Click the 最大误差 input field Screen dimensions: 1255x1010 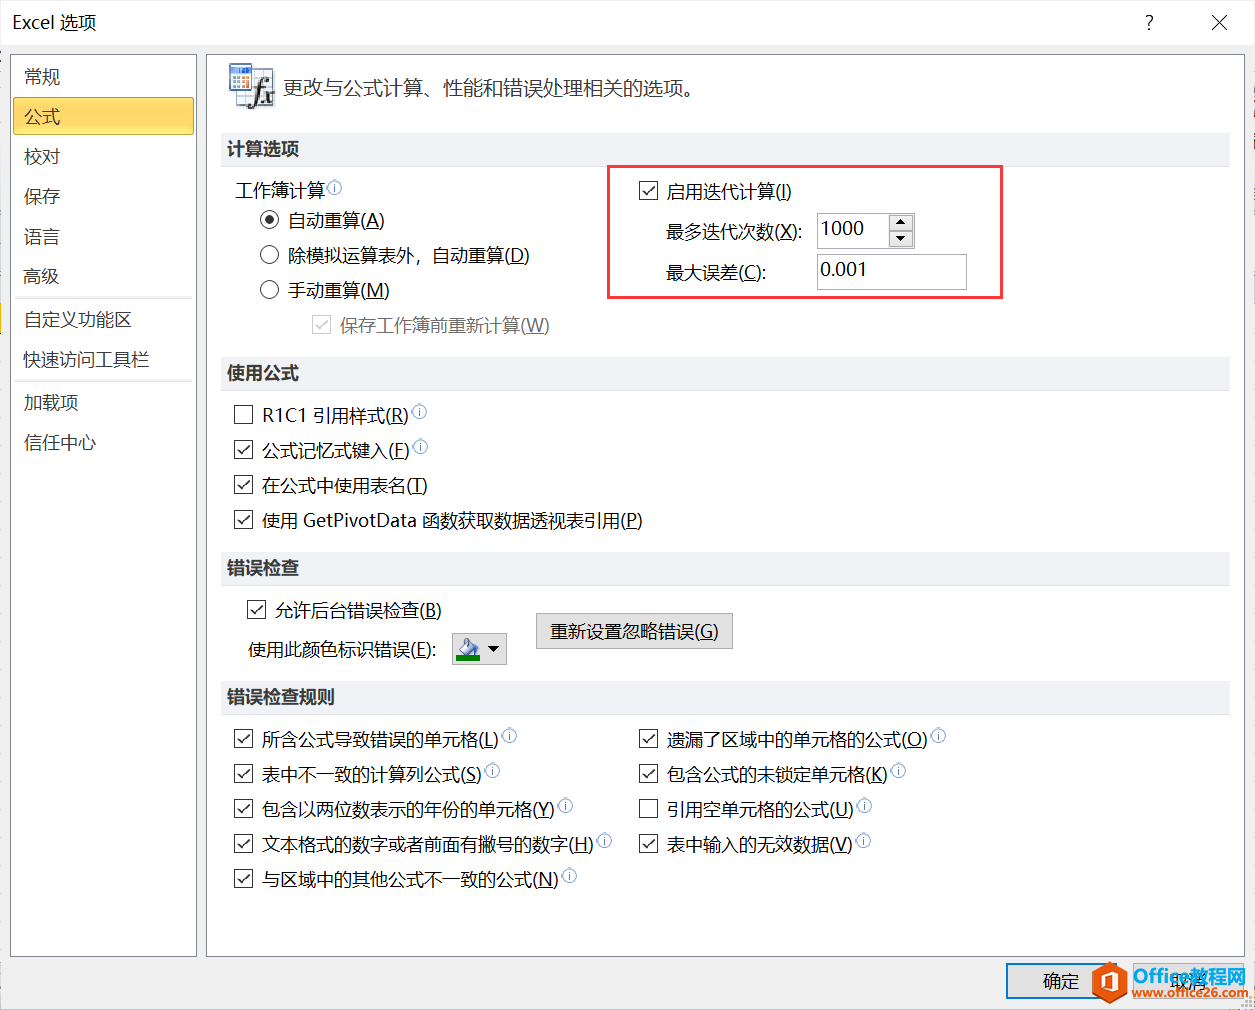pyautogui.click(x=891, y=271)
